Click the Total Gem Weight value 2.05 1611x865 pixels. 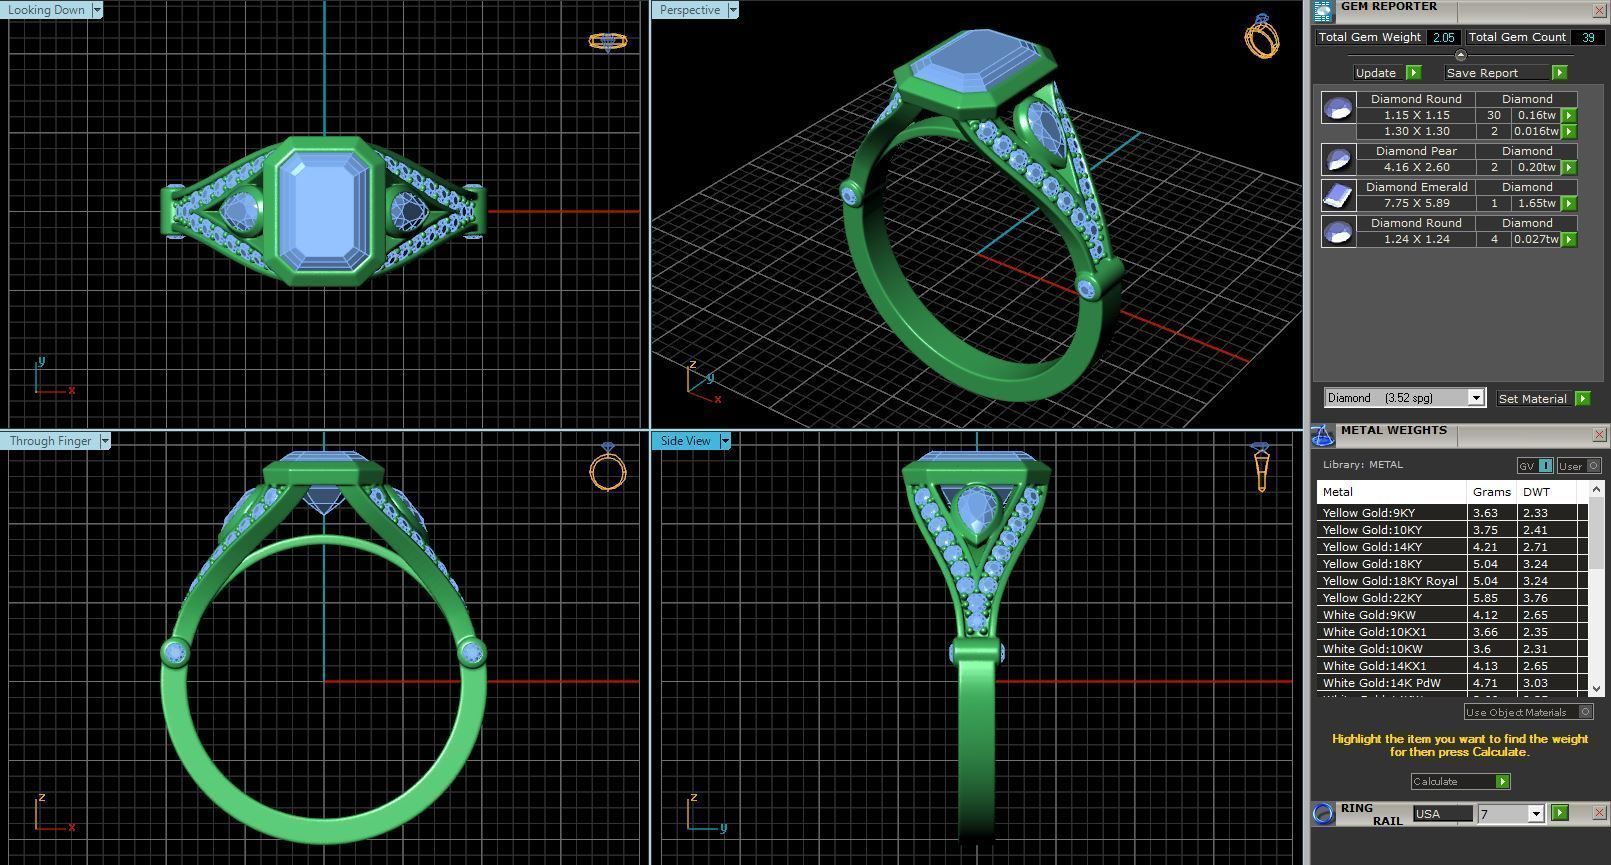(1444, 37)
